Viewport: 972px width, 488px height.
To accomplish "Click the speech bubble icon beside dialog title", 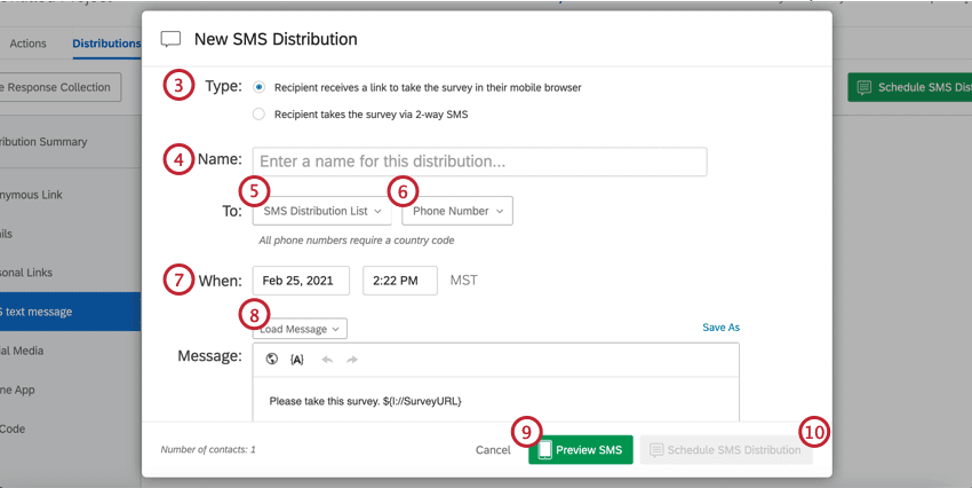I will click(x=171, y=40).
